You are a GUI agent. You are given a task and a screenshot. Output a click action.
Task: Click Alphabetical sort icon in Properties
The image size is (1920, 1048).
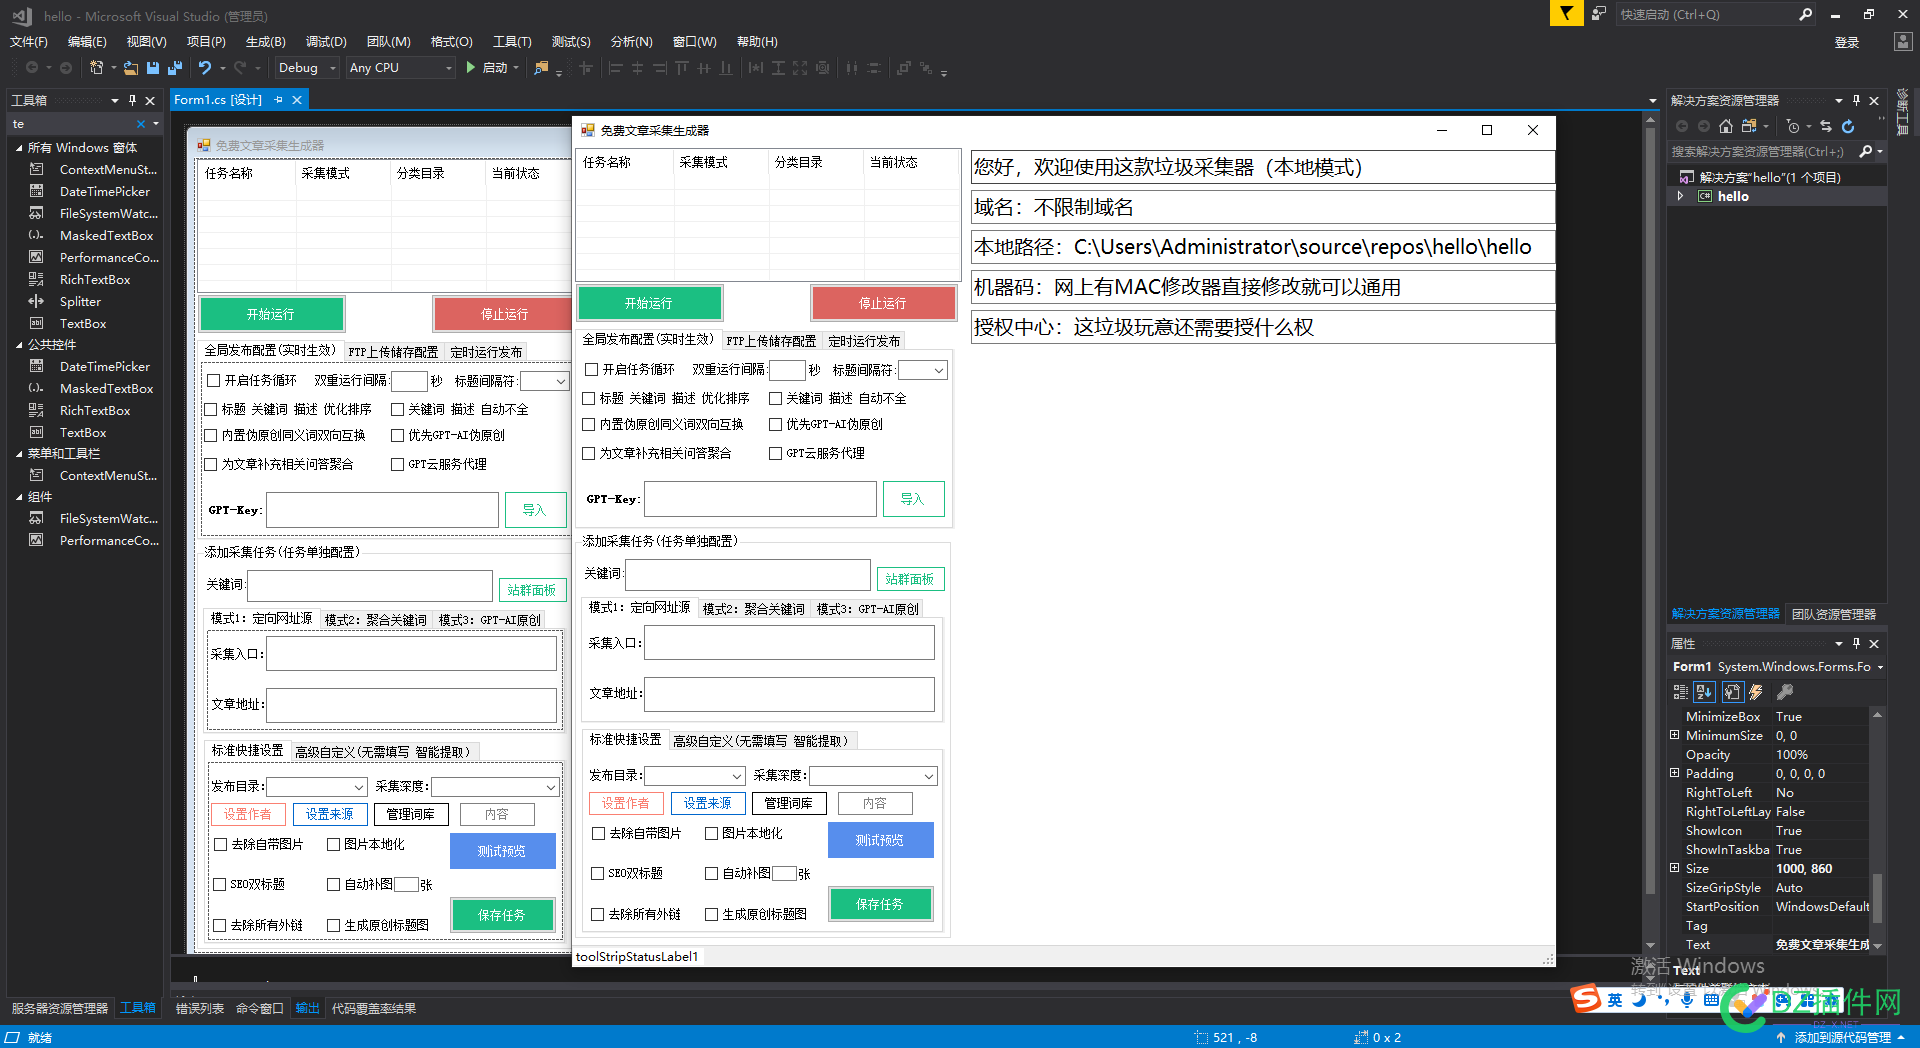(x=1704, y=692)
